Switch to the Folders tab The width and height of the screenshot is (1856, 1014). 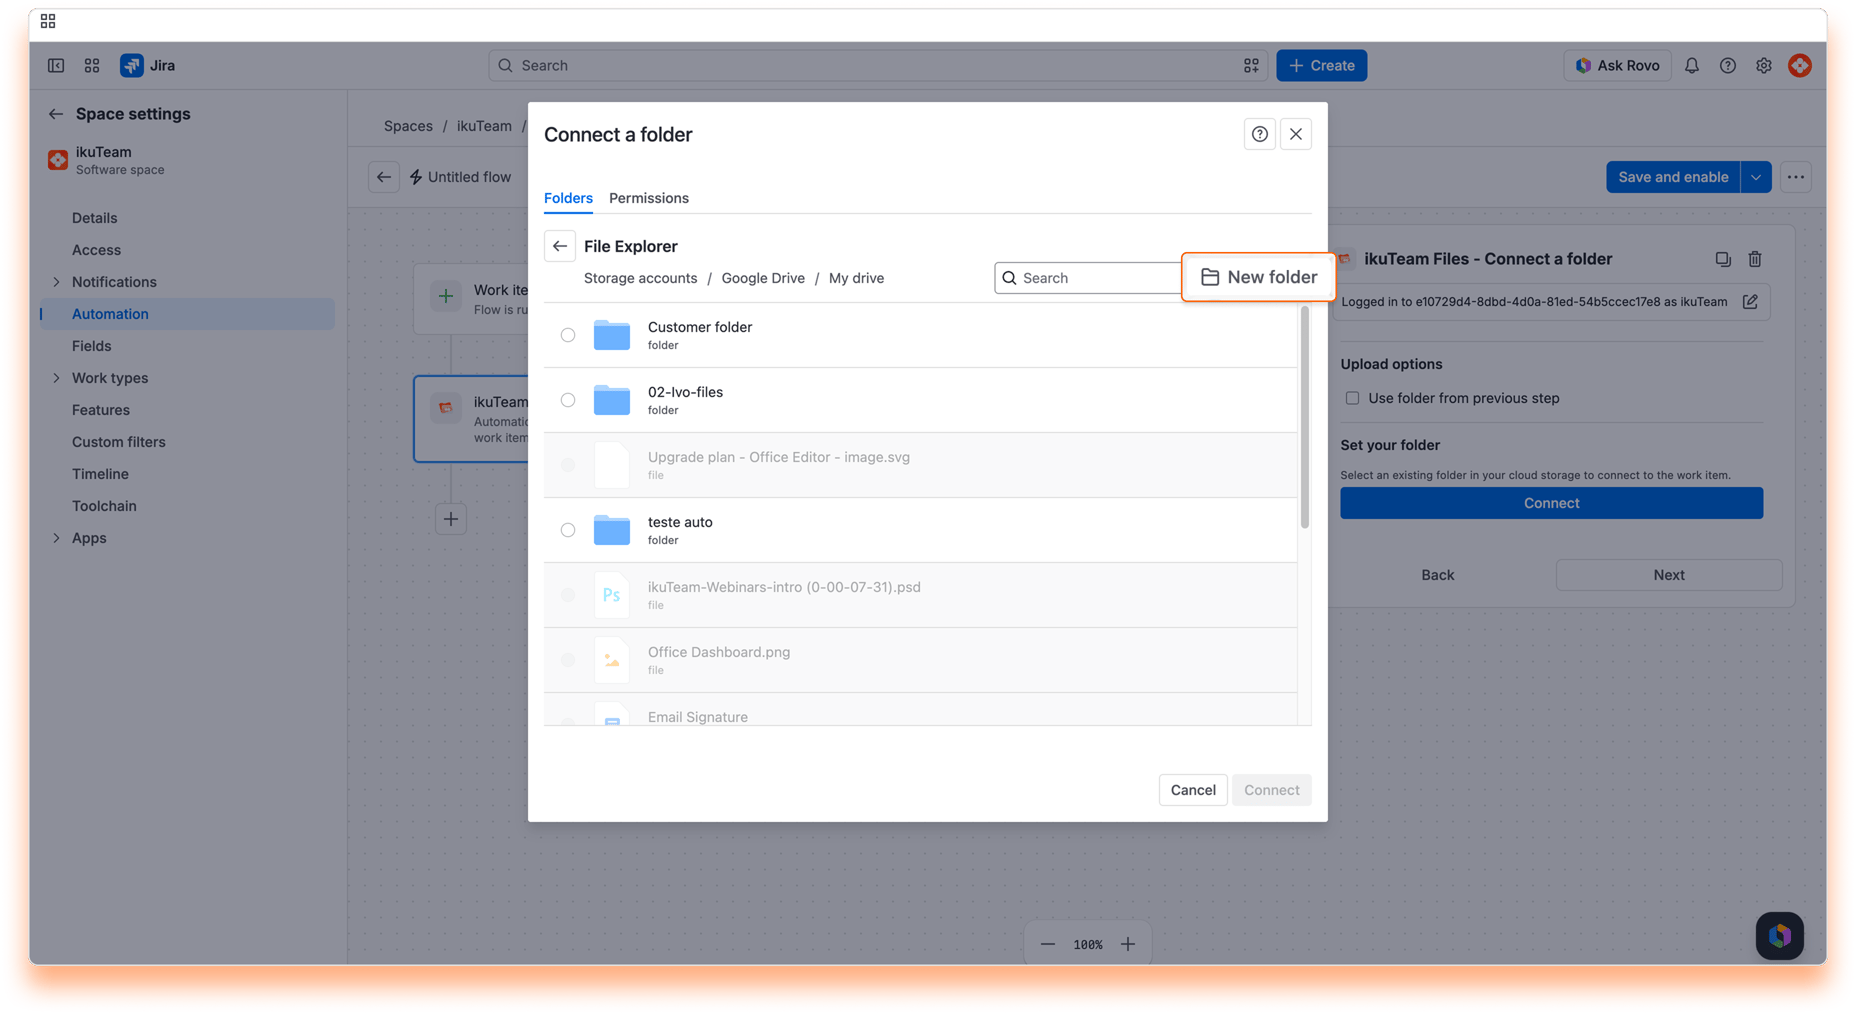coord(568,198)
